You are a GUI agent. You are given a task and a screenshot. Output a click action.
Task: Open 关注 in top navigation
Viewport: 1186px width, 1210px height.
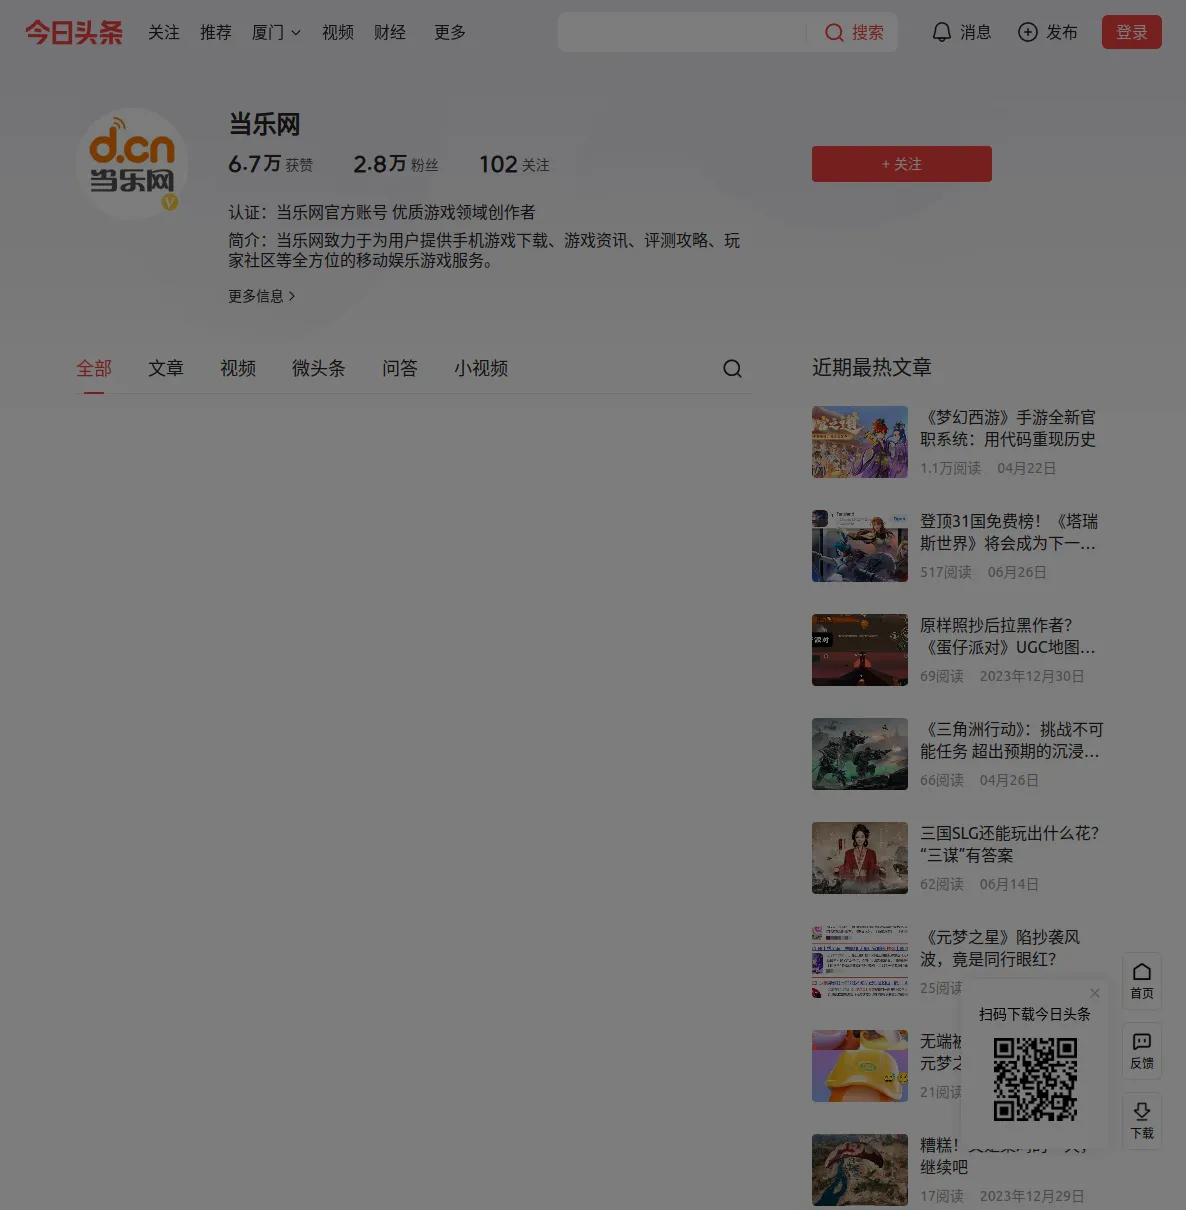point(164,33)
